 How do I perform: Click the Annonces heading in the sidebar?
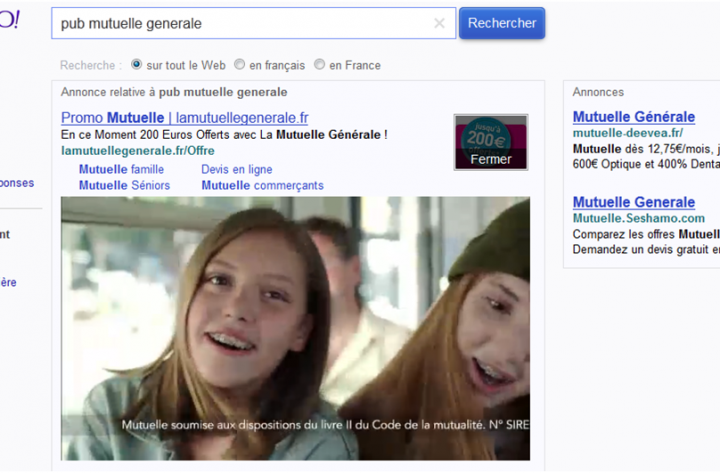coord(598,92)
